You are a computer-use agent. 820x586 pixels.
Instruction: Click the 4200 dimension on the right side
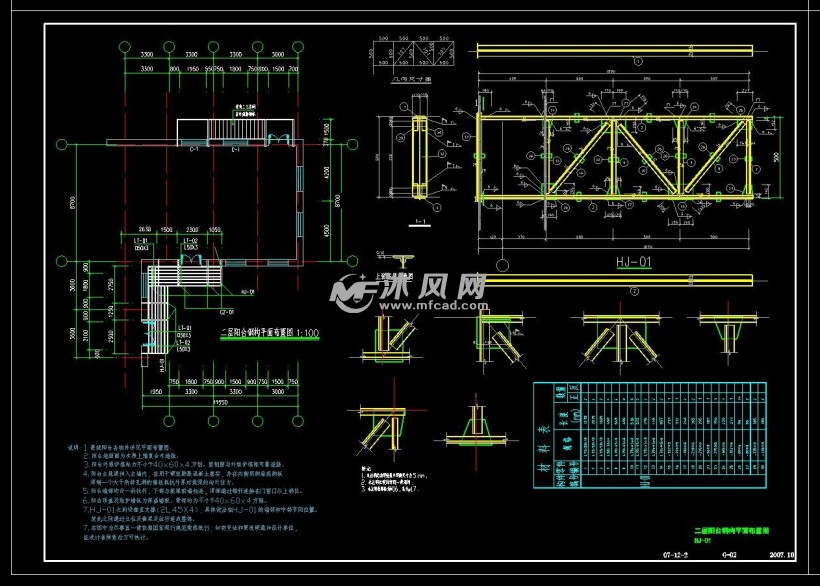[327, 174]
